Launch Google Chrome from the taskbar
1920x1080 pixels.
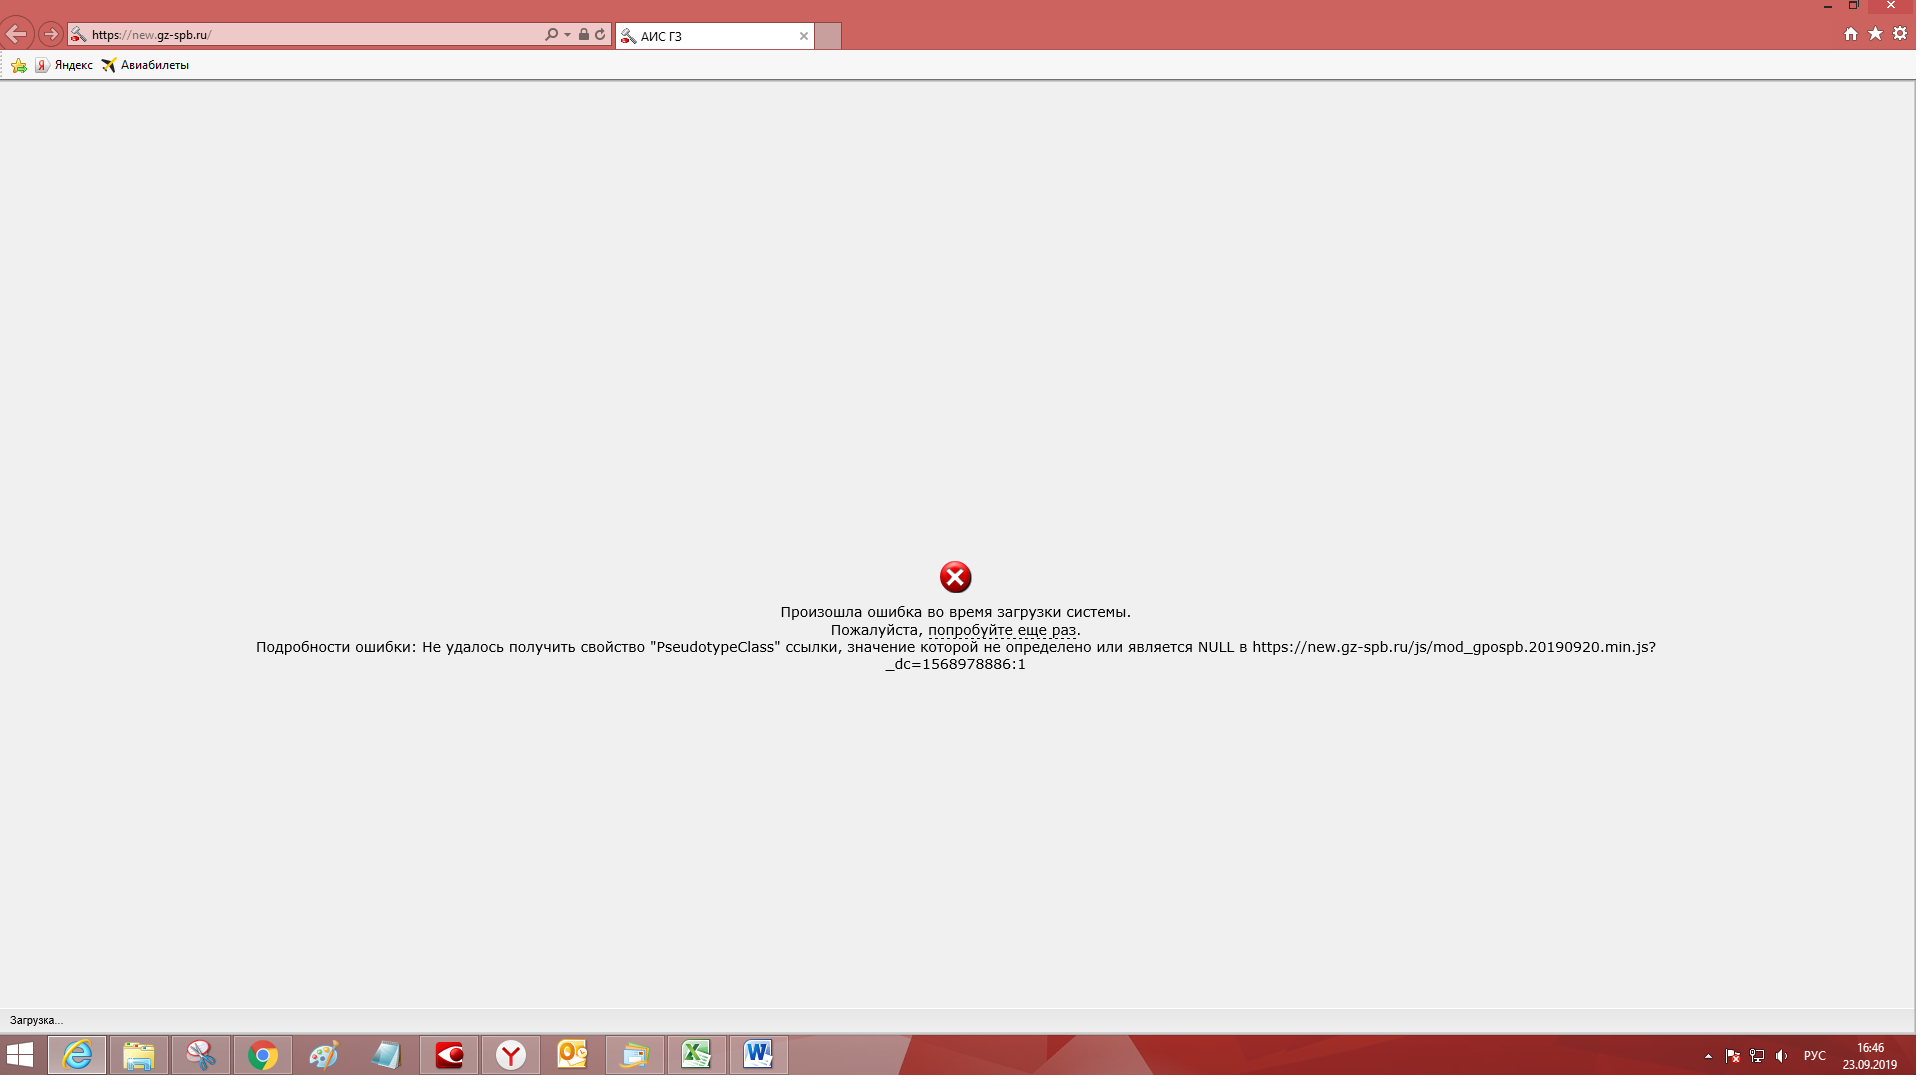coord(263,1055)
